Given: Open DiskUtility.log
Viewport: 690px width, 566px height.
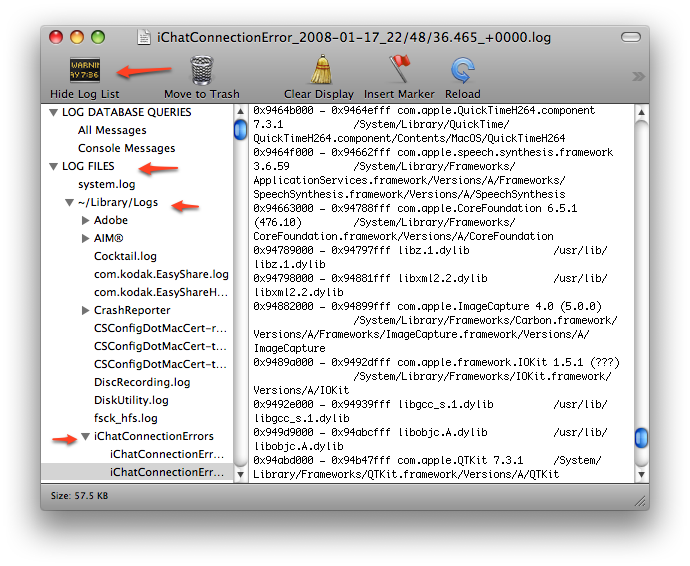Looking at the screenshot, I should coord(131,400).
